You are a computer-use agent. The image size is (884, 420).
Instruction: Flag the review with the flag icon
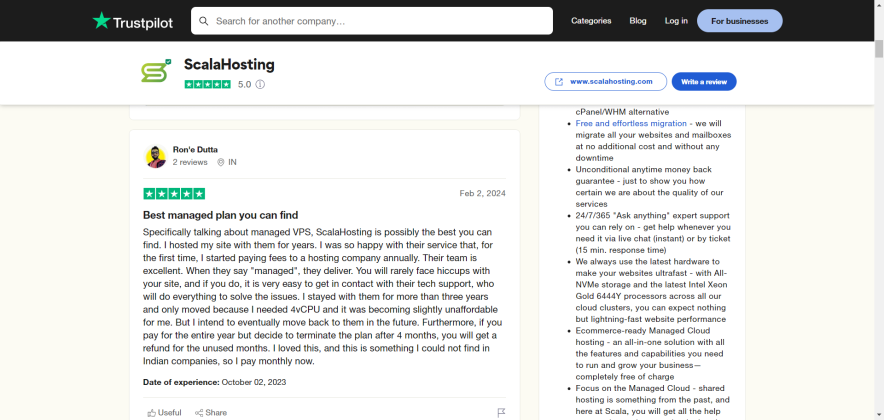pyautogui.click(x=501, y=413)
